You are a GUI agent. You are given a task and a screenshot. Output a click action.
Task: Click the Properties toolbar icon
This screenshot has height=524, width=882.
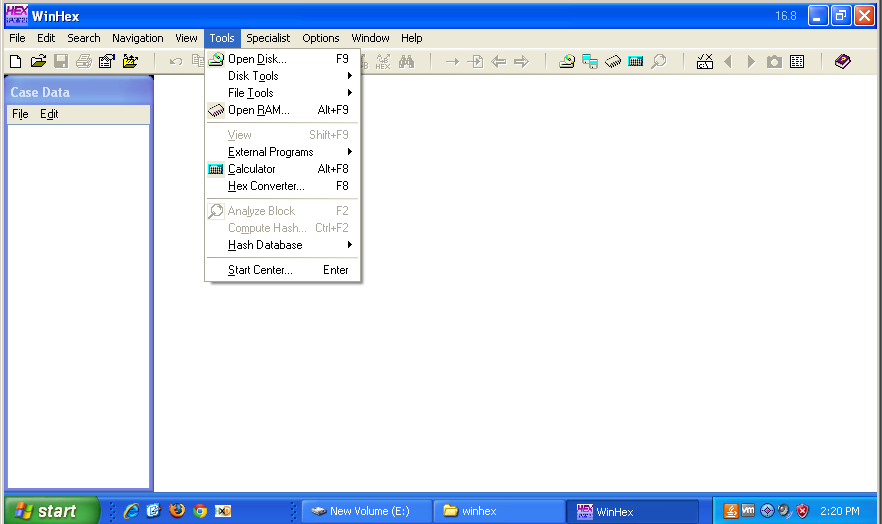(107, 61)
